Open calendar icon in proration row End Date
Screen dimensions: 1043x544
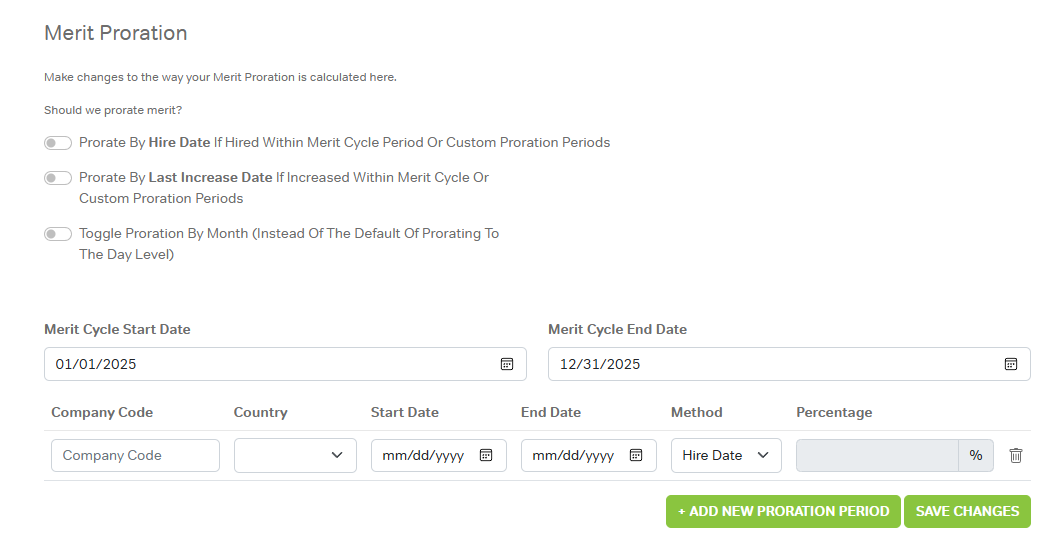tap(636, 455)
